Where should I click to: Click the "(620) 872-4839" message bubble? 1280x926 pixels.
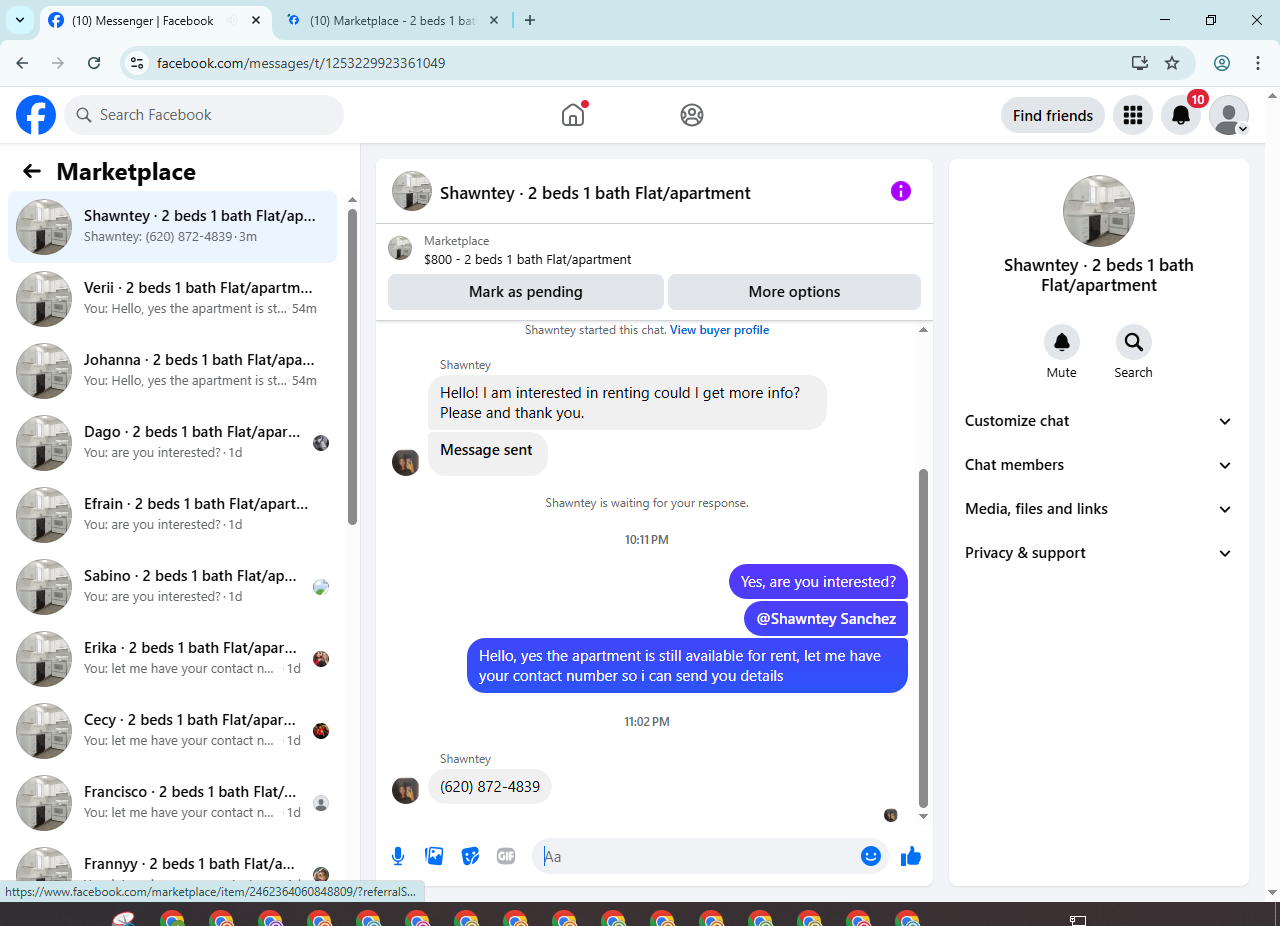pyautogui.click(x=490, y=787)
